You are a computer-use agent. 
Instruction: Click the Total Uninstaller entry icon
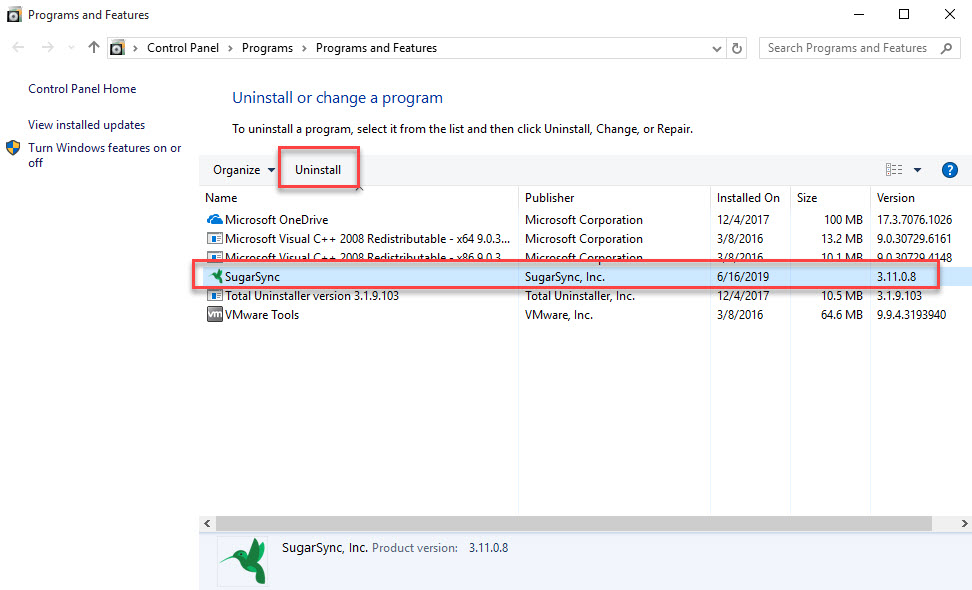214,296
